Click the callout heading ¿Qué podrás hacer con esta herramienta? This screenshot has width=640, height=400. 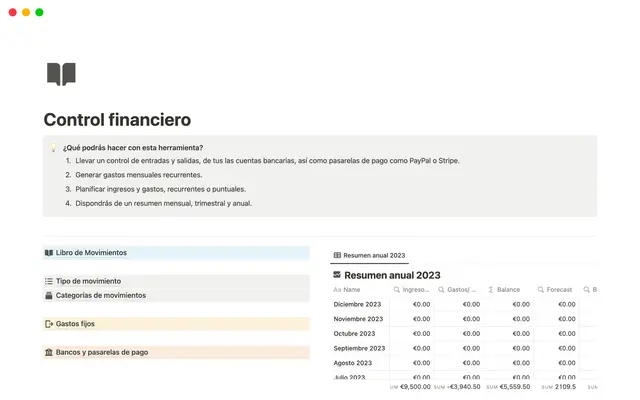point(133,147)
